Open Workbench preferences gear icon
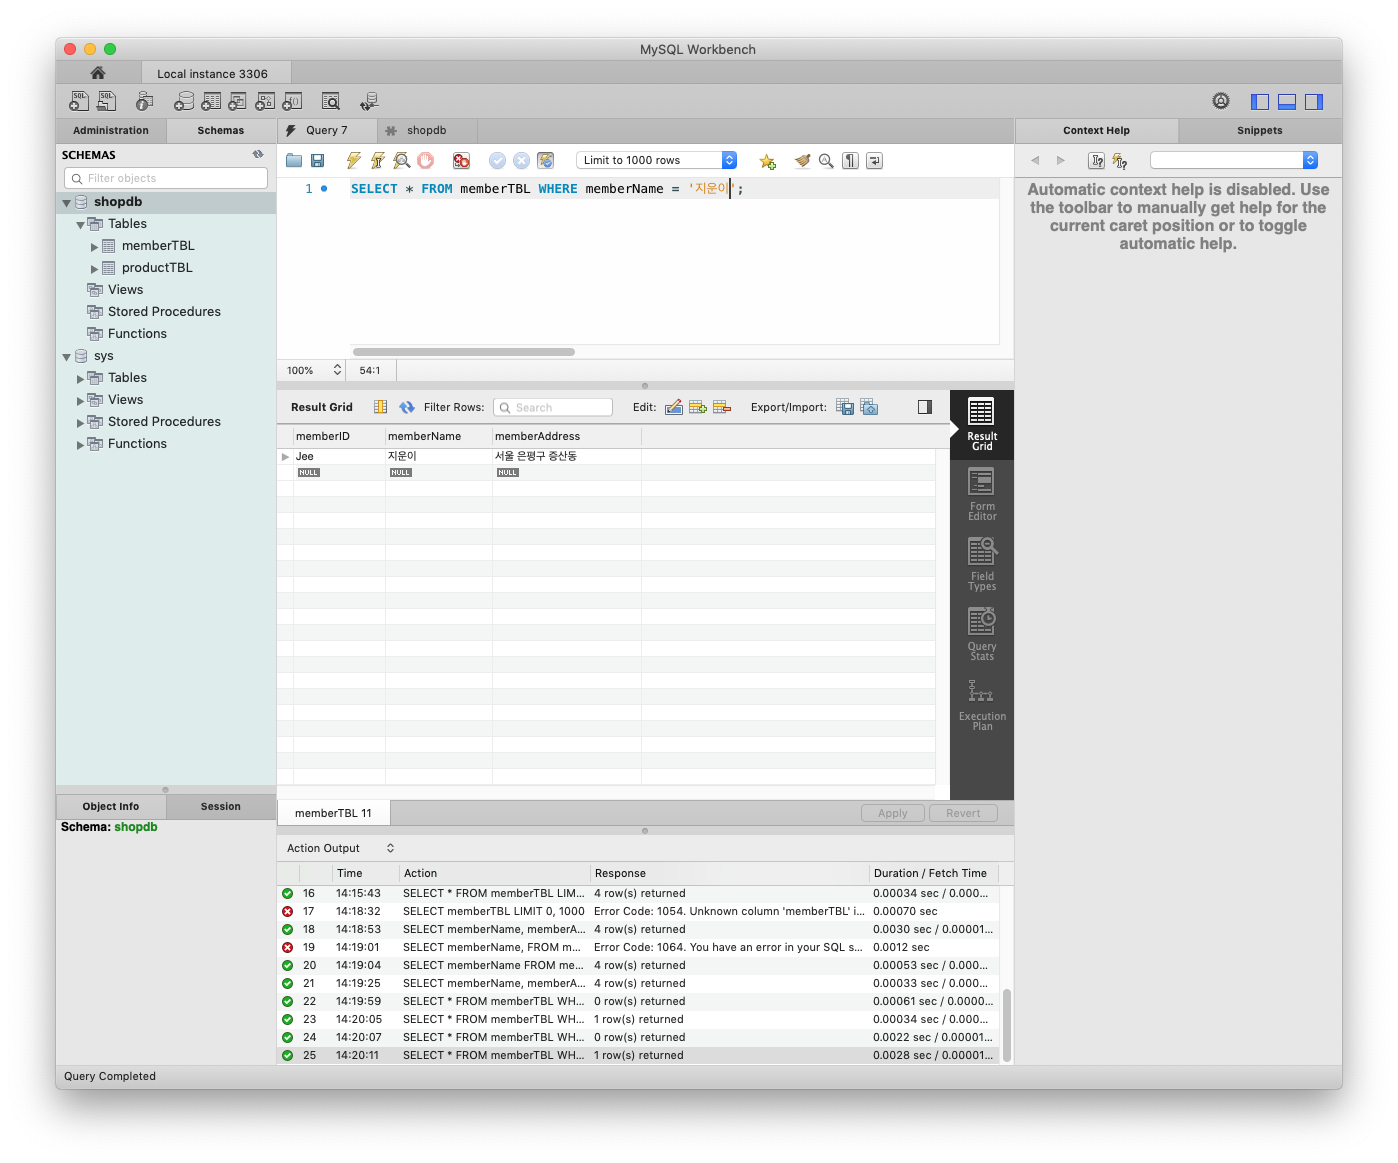1398x1163 pixels. (1221, 101)
